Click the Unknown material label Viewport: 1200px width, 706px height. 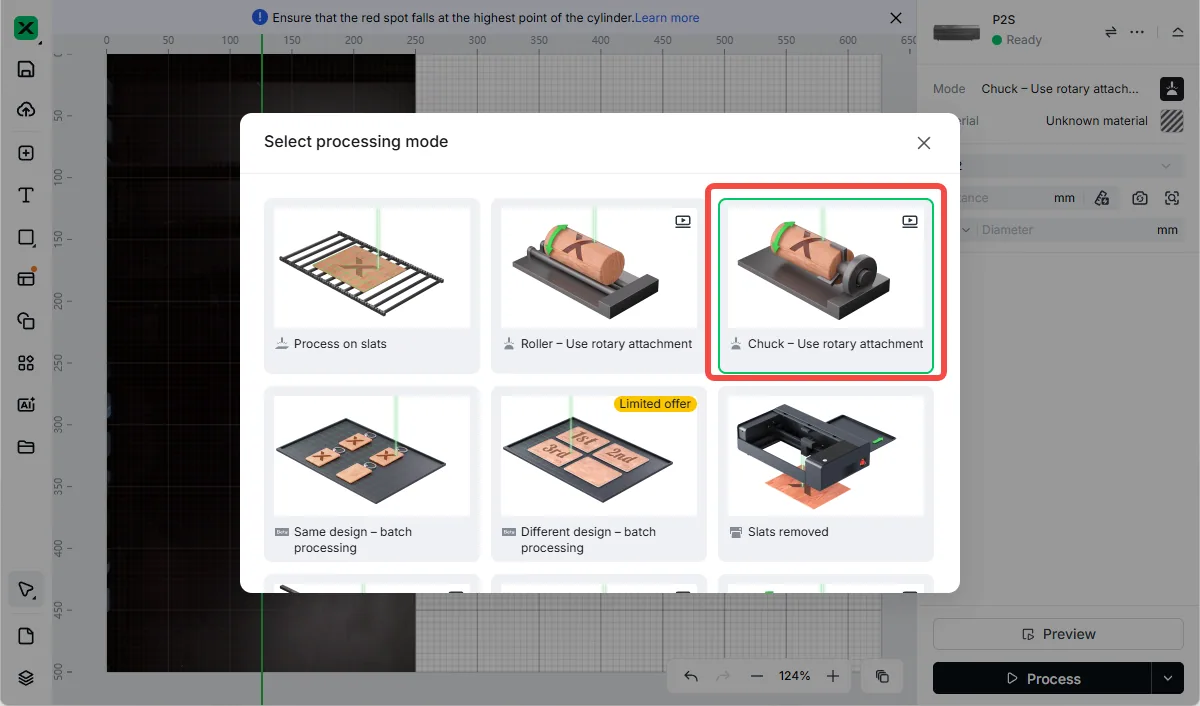(x=1097, y=121)
